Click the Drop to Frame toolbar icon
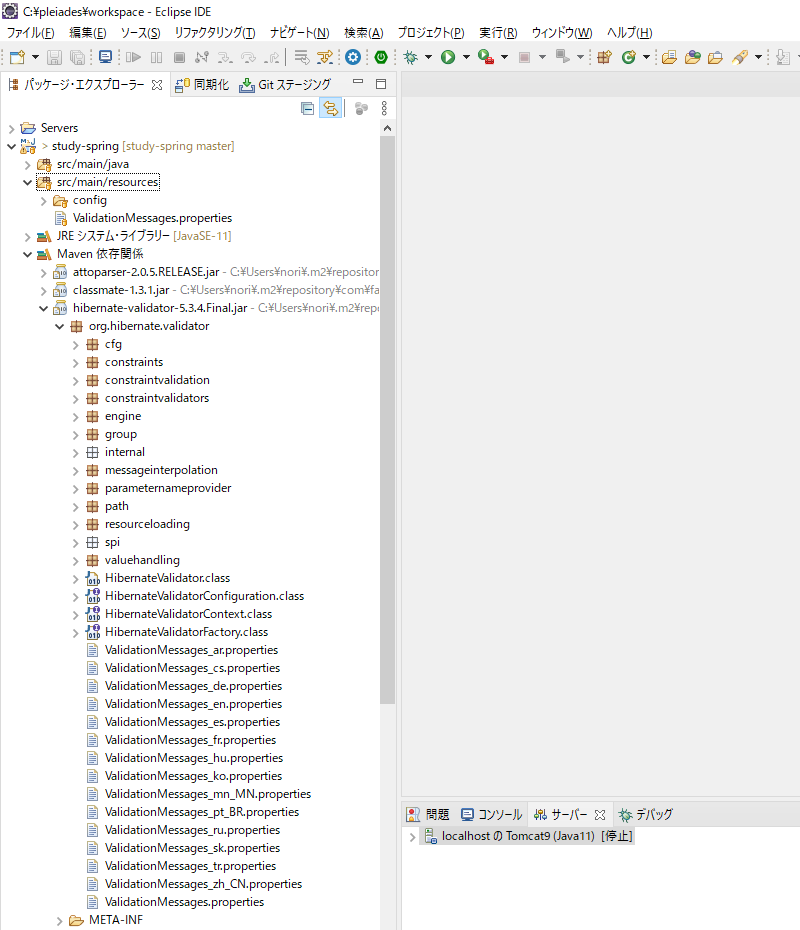The image size is (800, 930). pos(302,57)
